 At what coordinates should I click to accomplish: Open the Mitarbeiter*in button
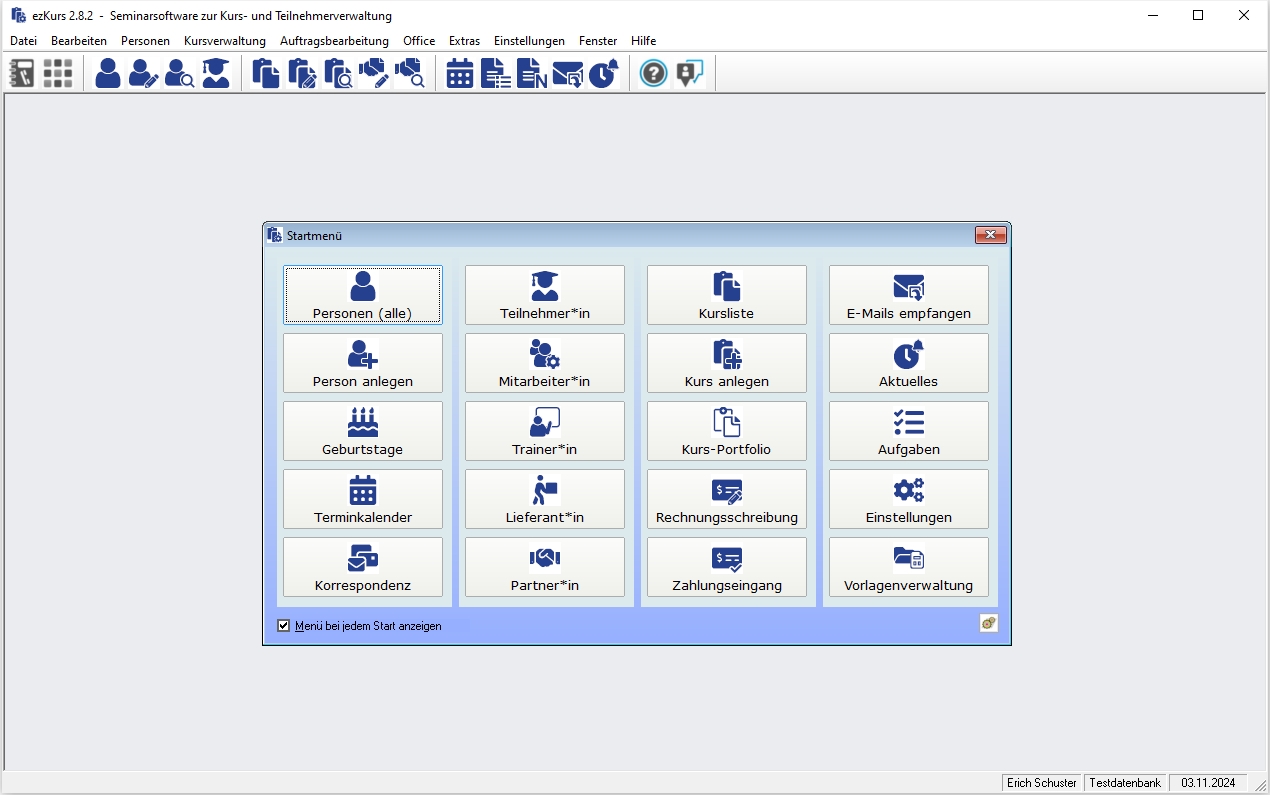click(x=545, y=363)
